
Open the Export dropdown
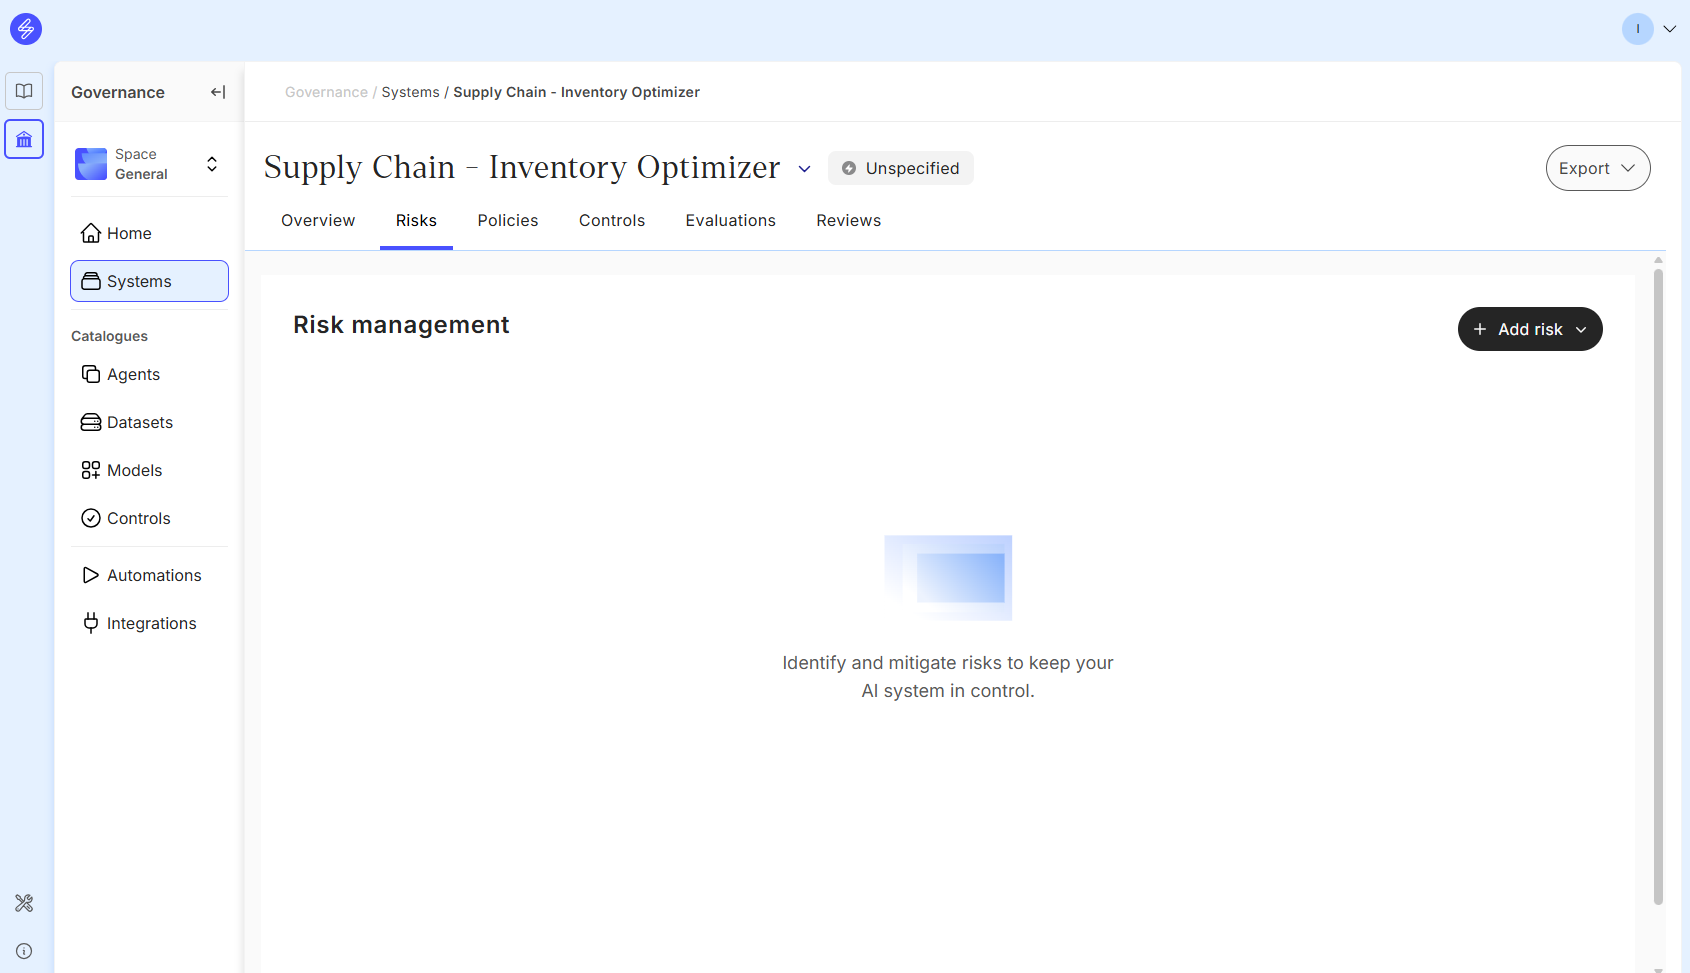click(1597, 168)
